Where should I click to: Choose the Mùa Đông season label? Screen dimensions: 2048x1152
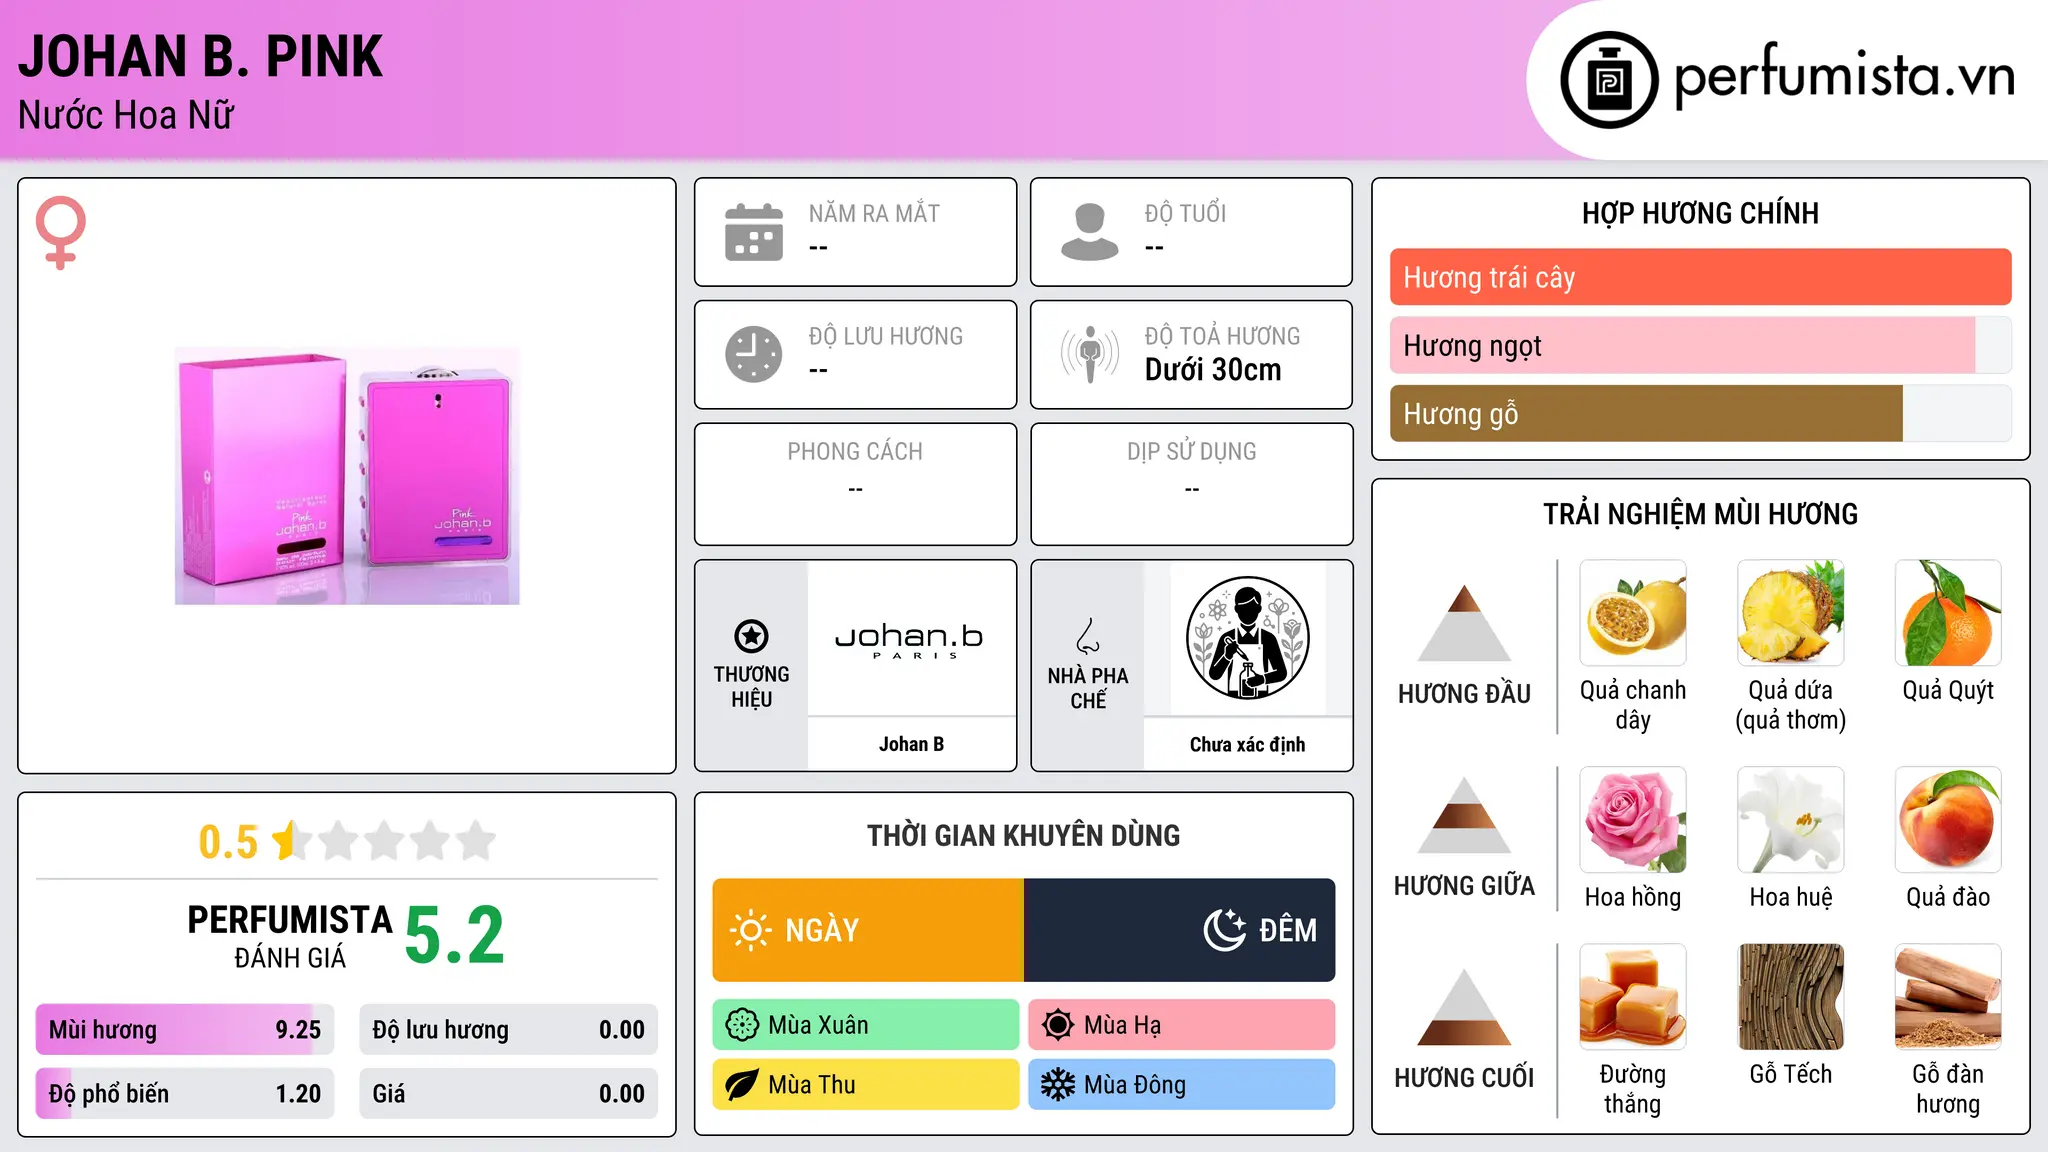[1135, 1085]
